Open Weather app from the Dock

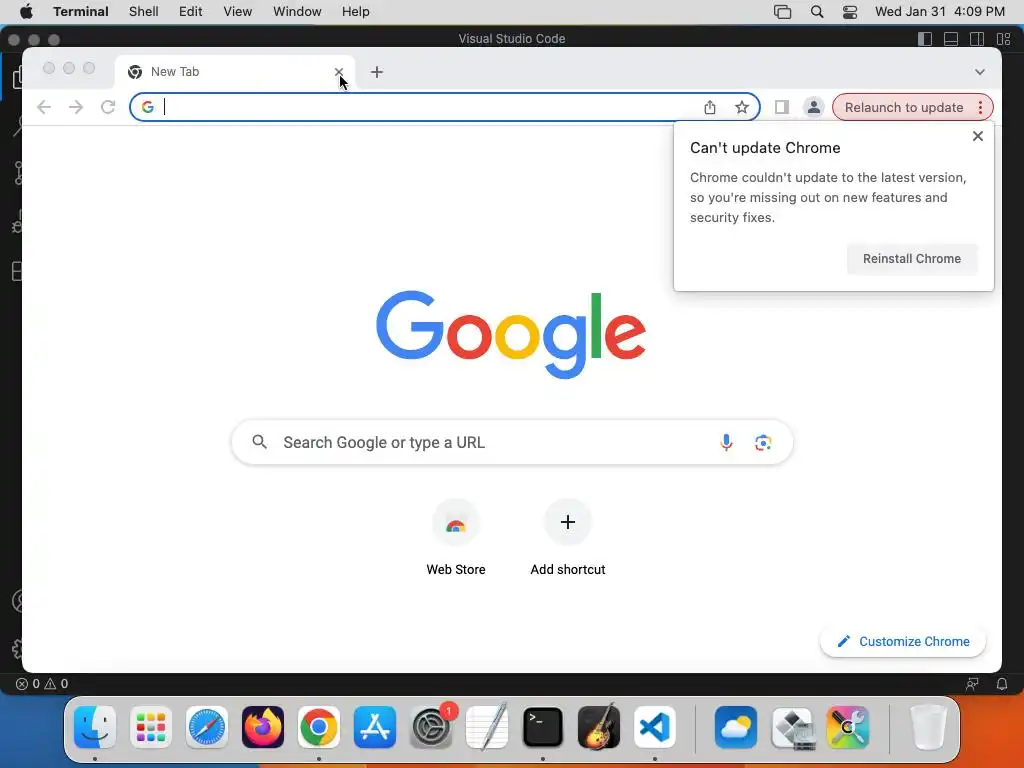735,727
